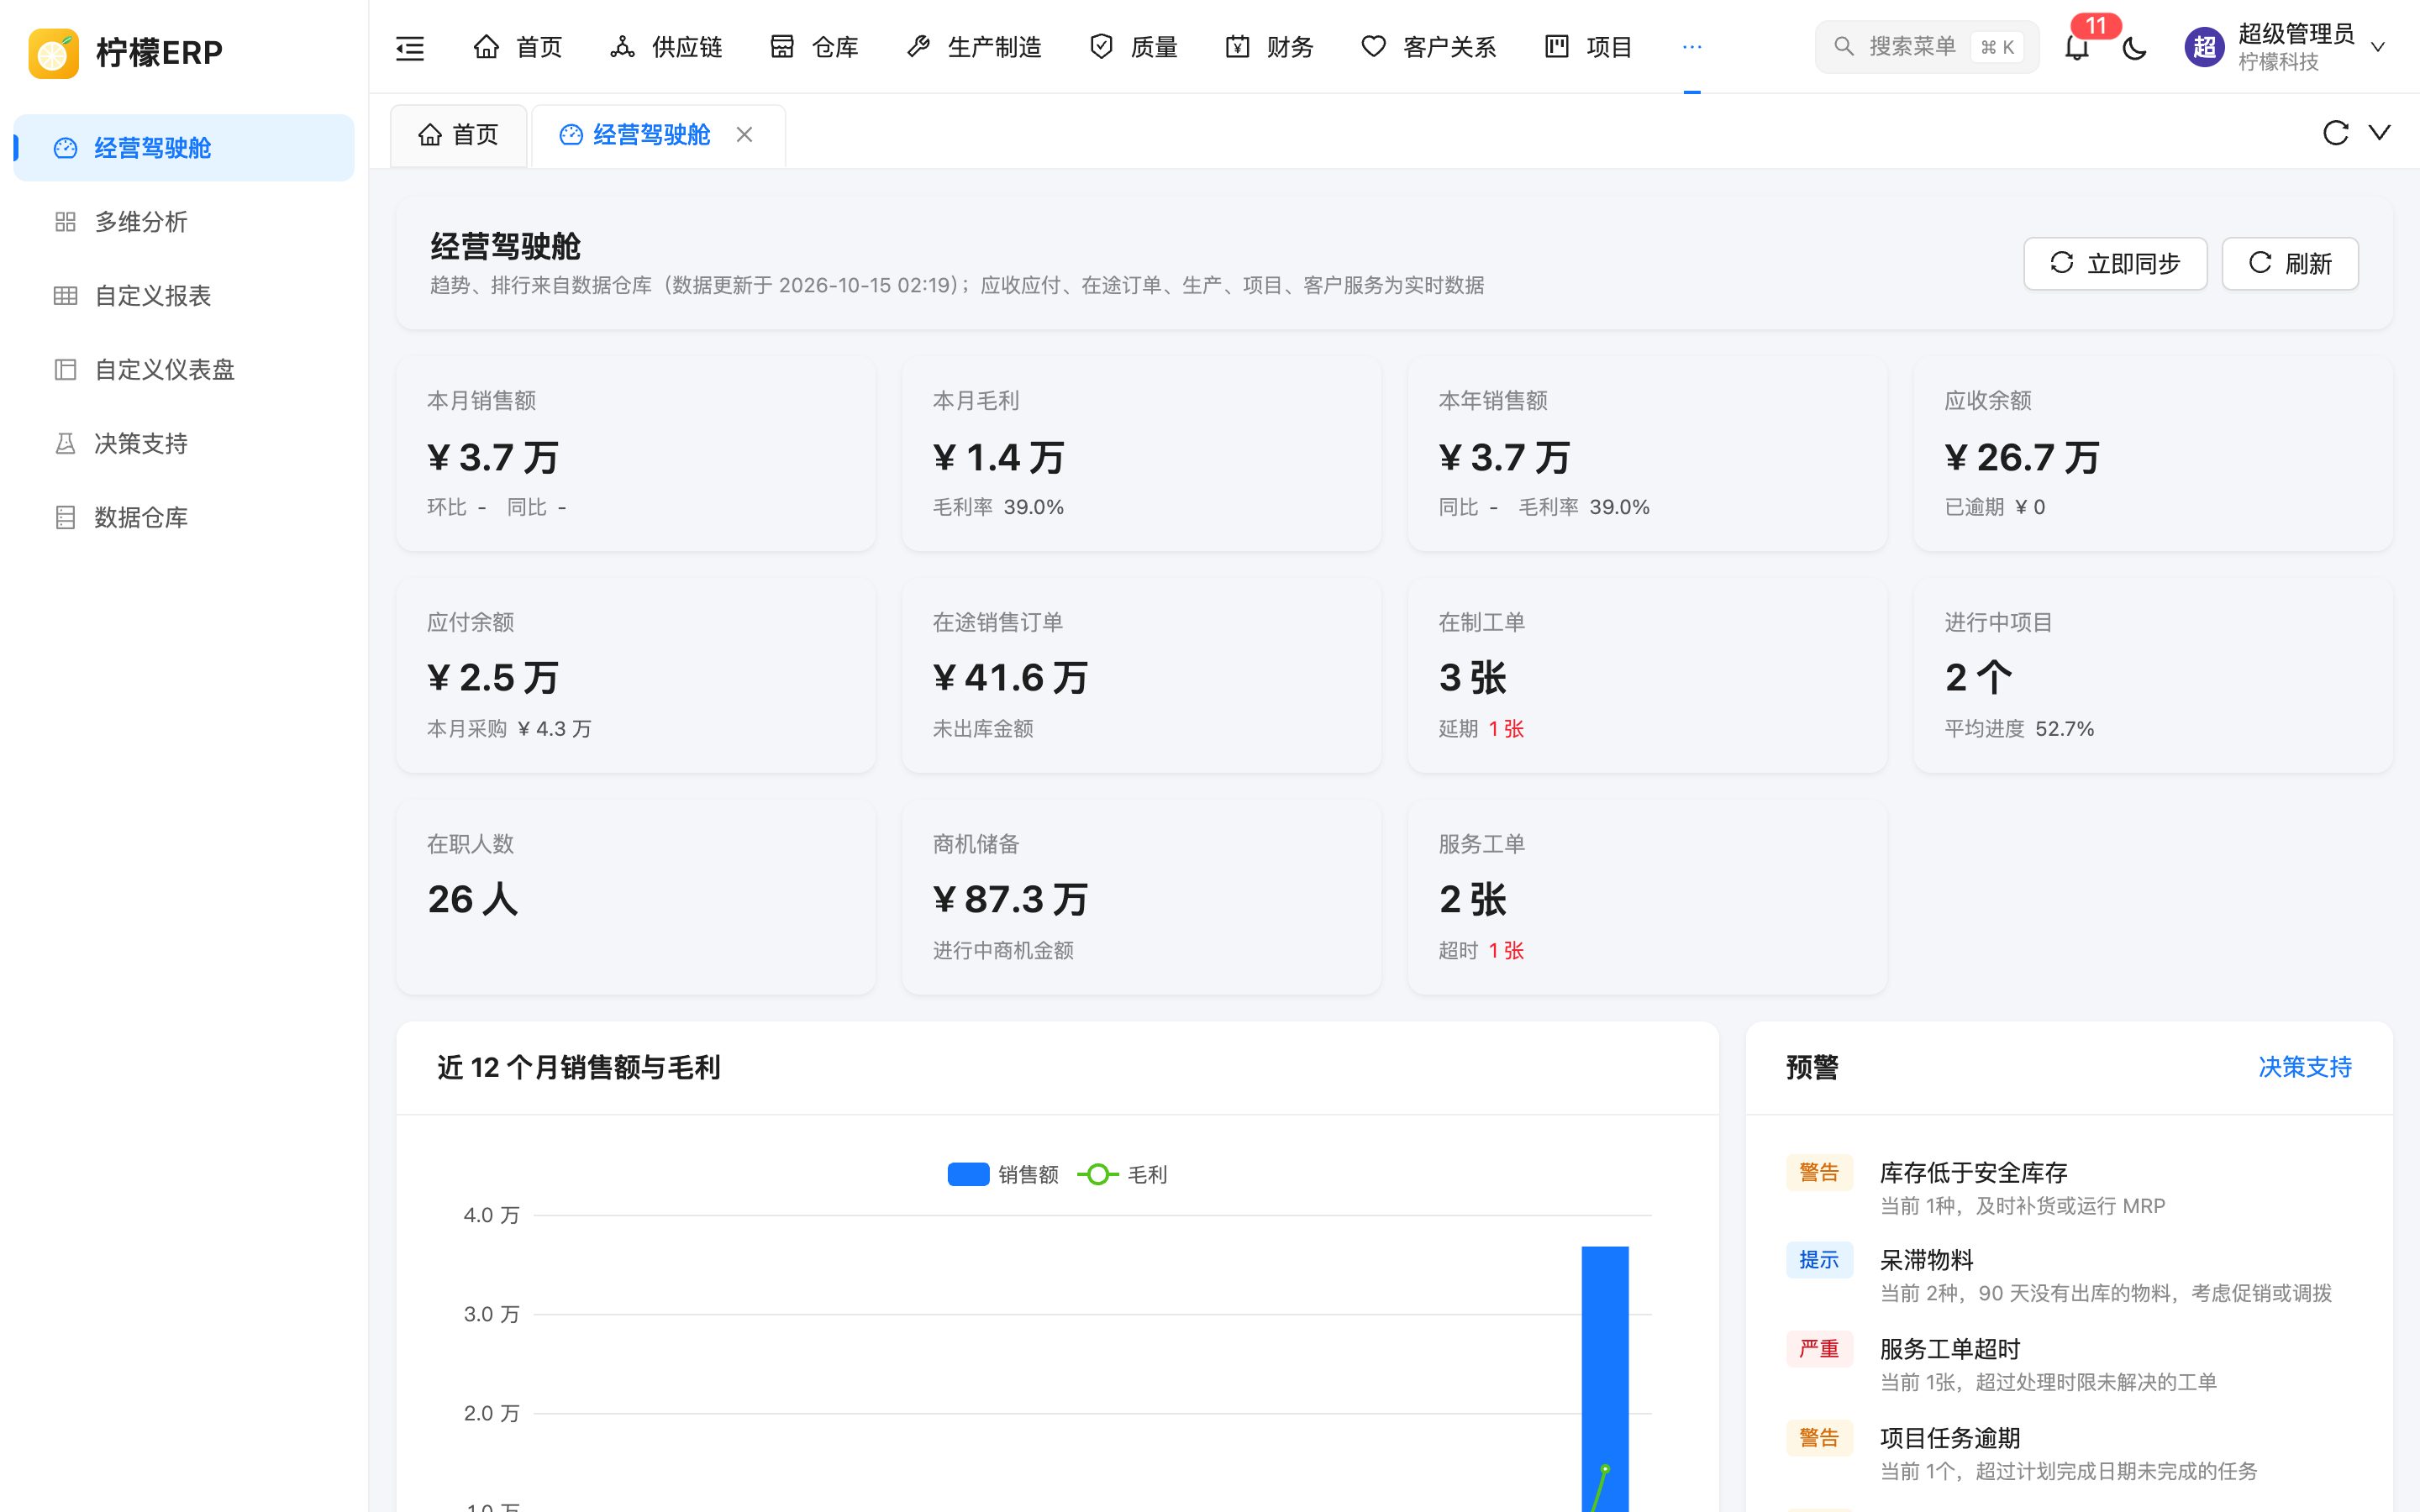Follow the 决策支持 link in 预警 panel
Image resolution: width=2420 pixels, height=1512 pixels.
[2305, 1067]
